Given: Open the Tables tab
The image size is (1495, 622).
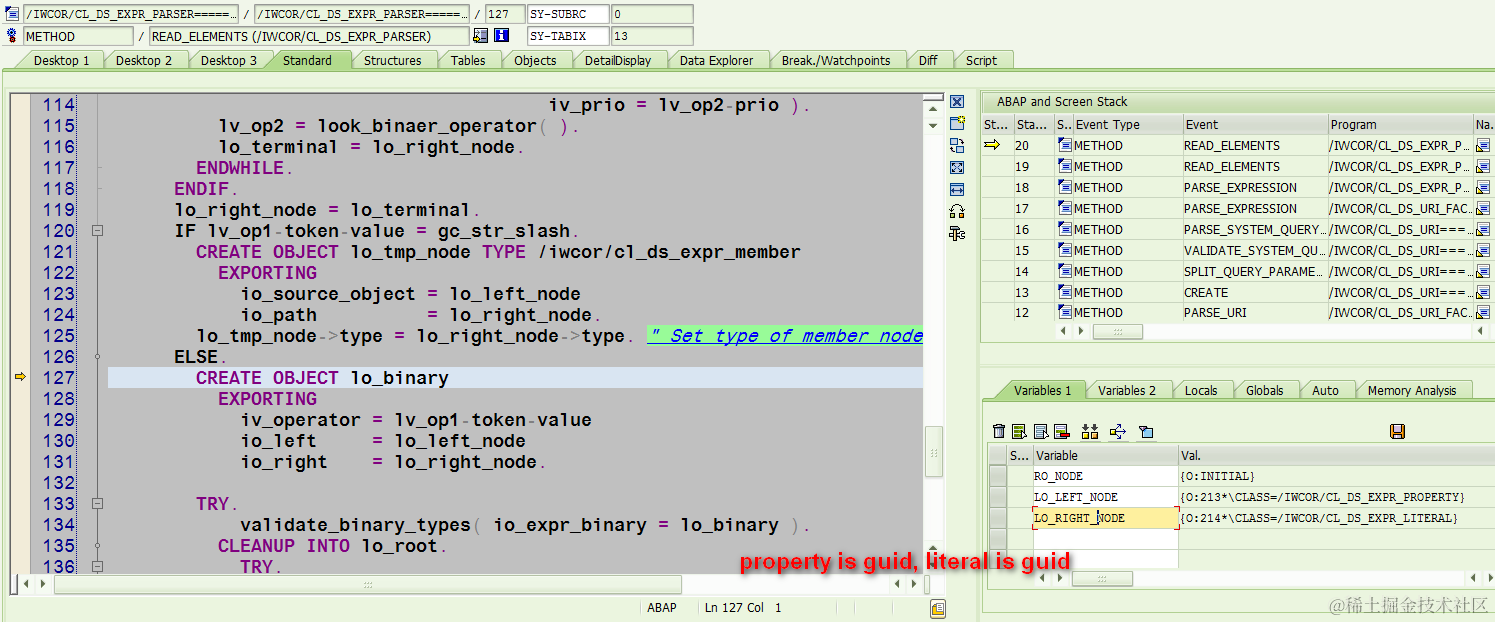Looking at the screenshot, I should 467,60.
